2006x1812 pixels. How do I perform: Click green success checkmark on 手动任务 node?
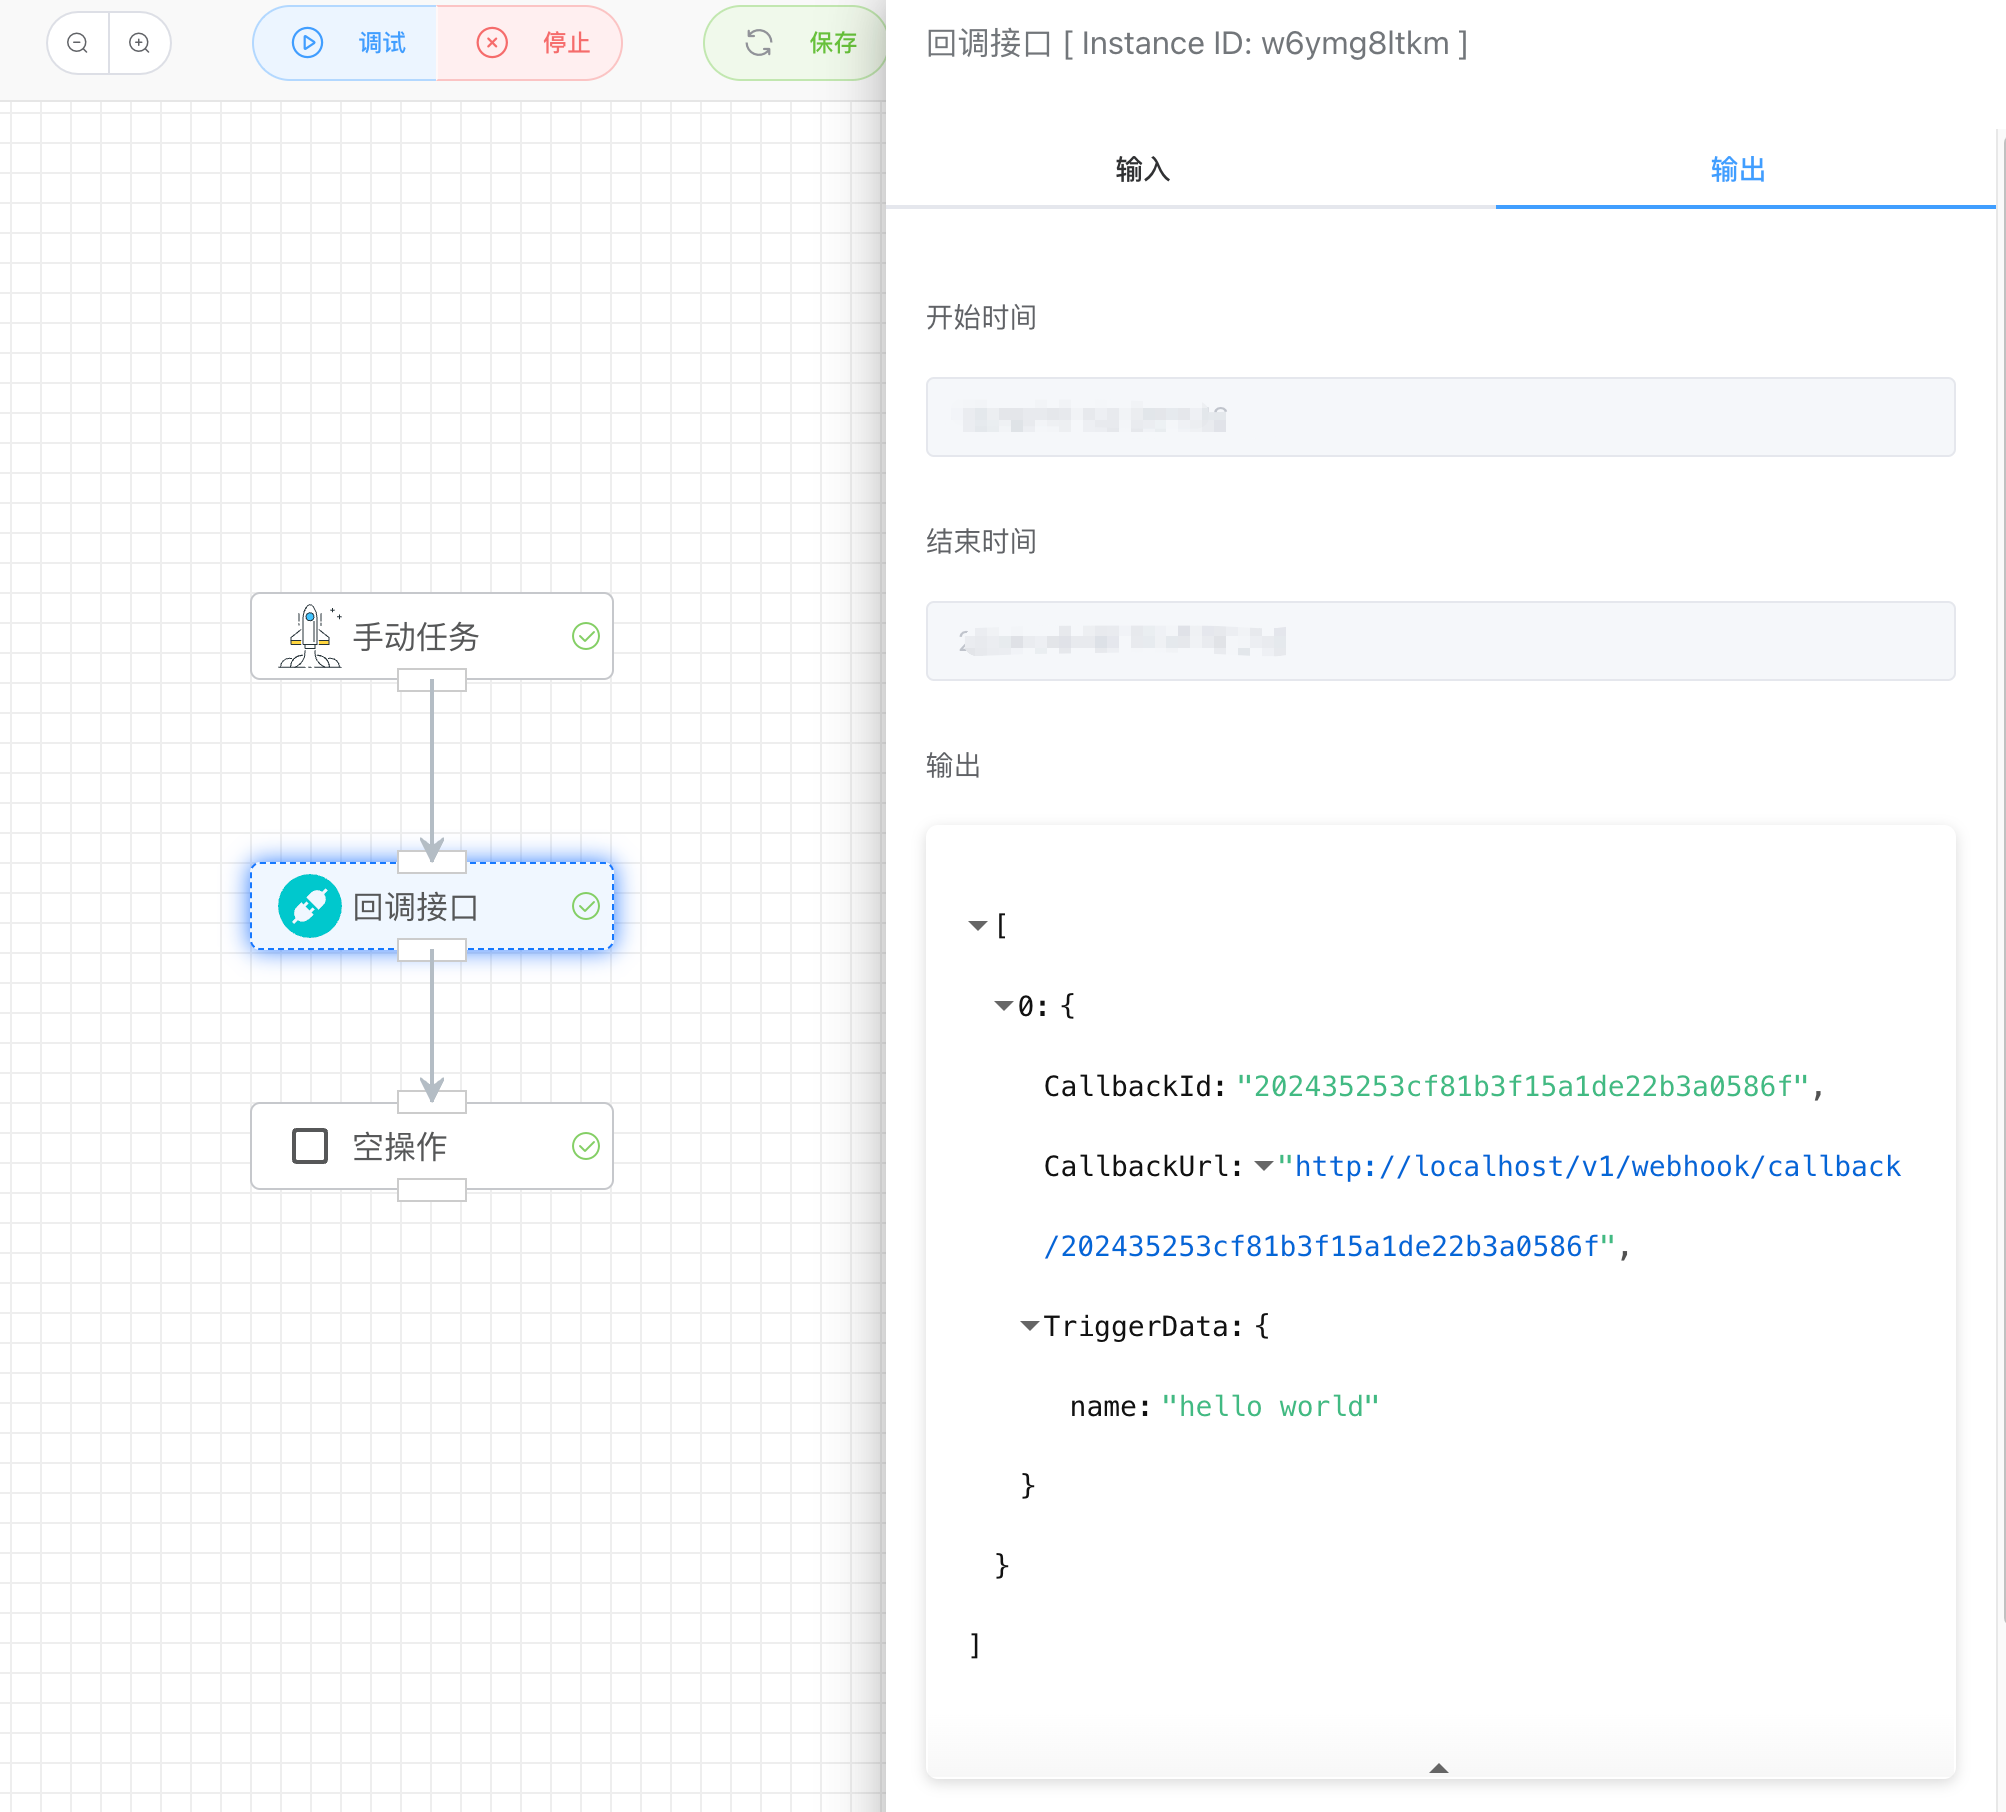[586, 636]
